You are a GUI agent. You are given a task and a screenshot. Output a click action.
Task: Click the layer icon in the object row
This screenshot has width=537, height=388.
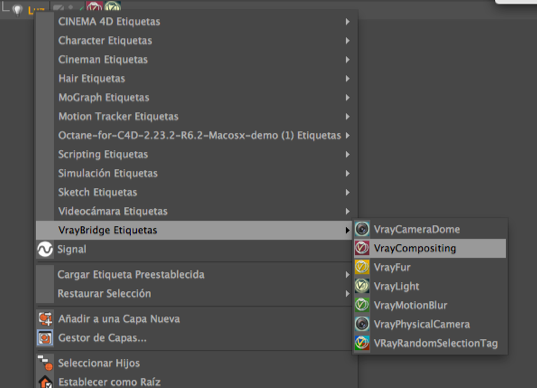coord(58,8)
